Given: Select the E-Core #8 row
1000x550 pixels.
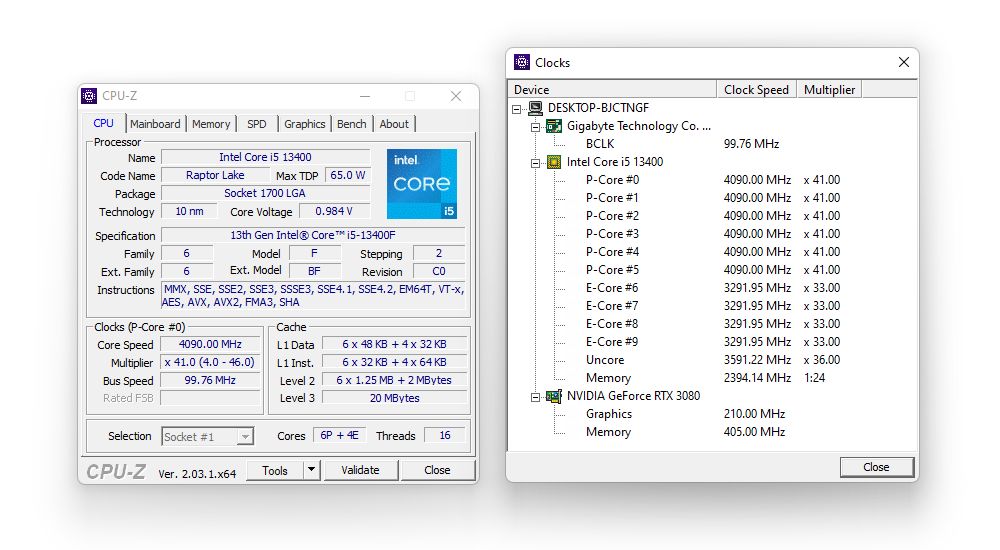Looking at the screenshot, I should coord(713,324).
